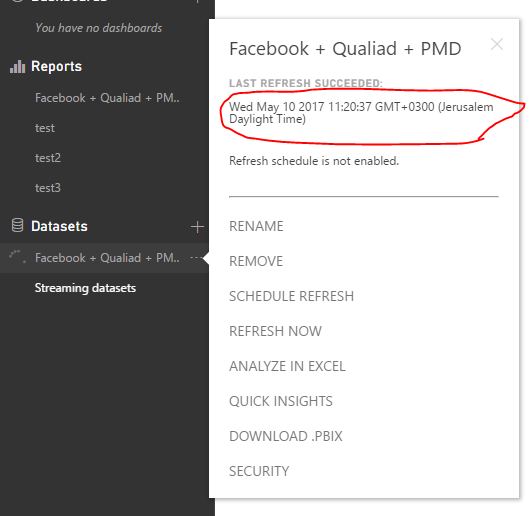532x516 pixels.
Task: Open the test3 report
Action: coord(48,188)
